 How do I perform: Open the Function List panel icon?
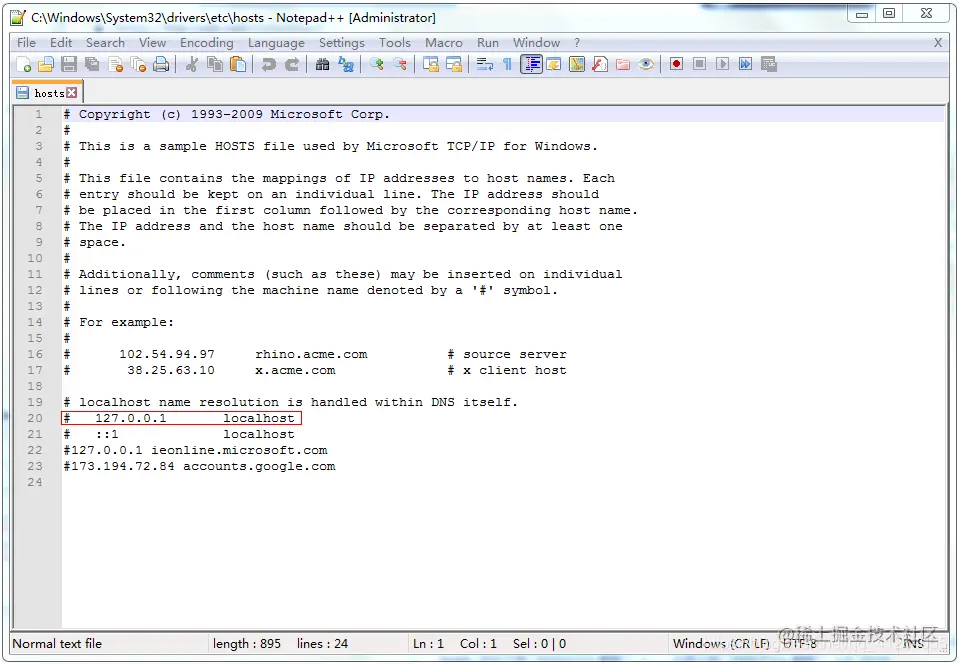pos(600,64)
